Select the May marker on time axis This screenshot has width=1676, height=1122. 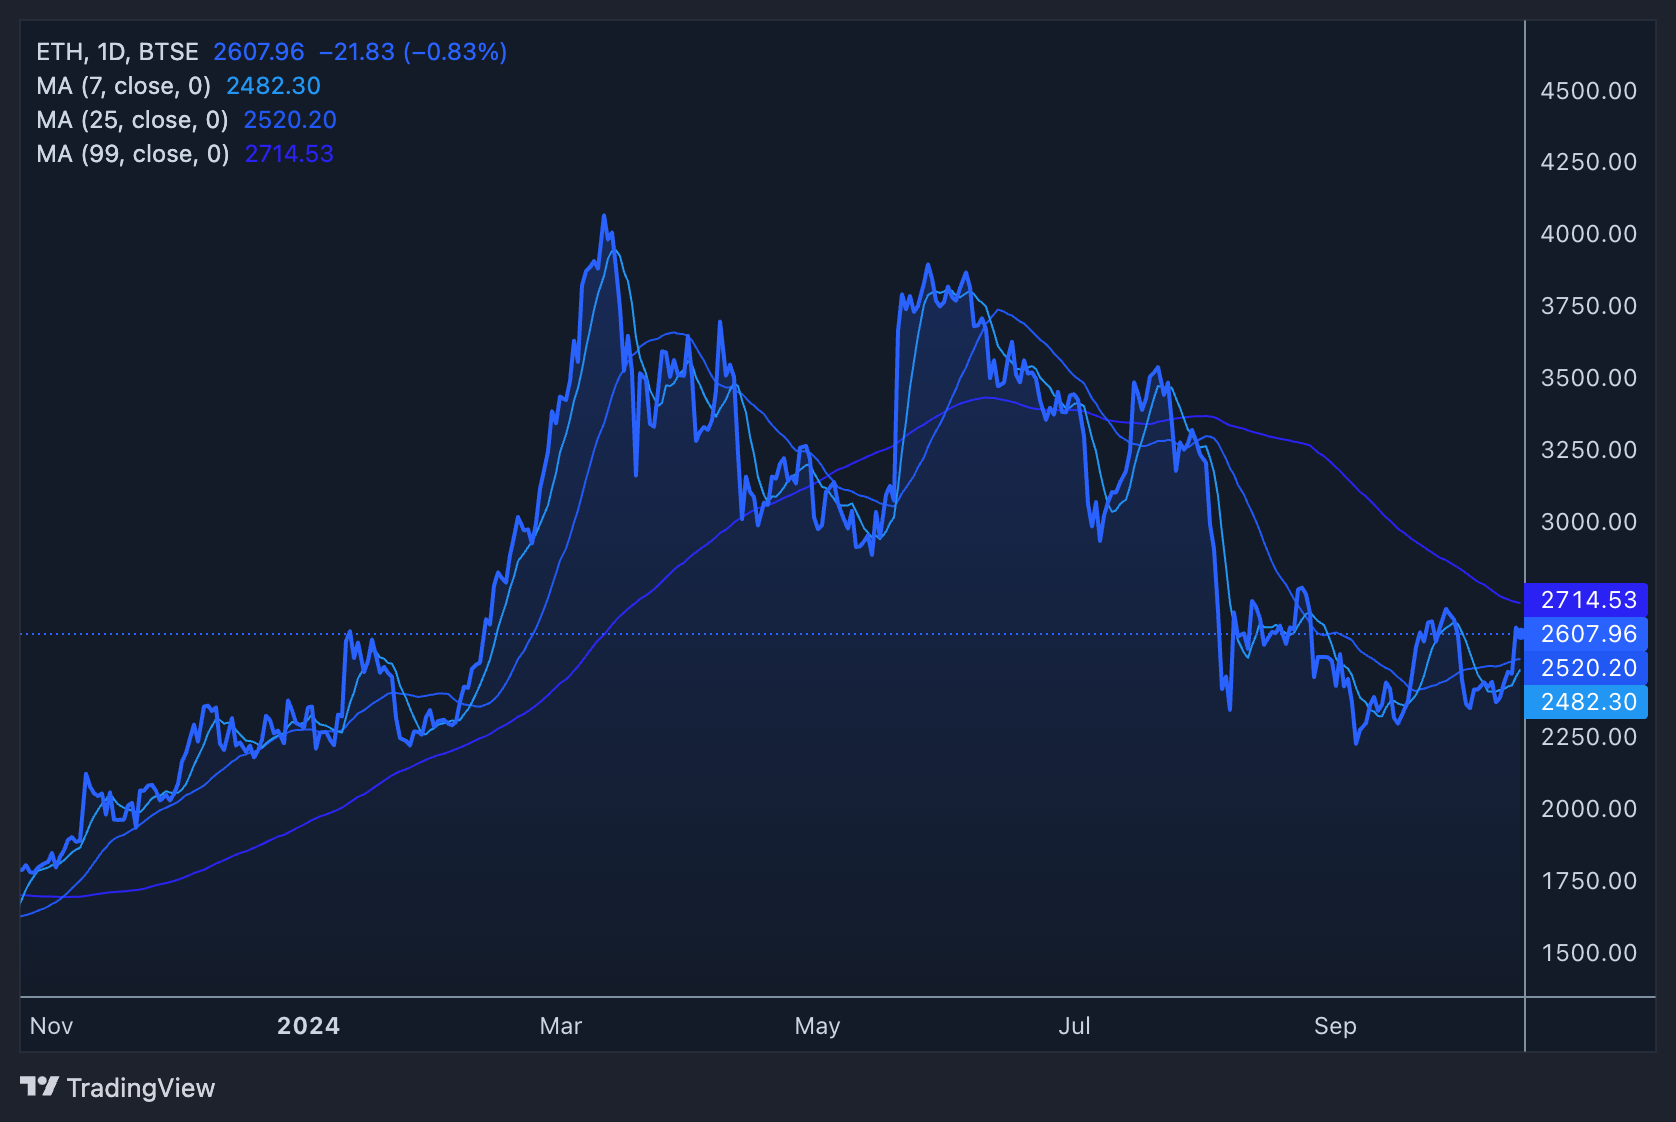tap(817, 1026)
